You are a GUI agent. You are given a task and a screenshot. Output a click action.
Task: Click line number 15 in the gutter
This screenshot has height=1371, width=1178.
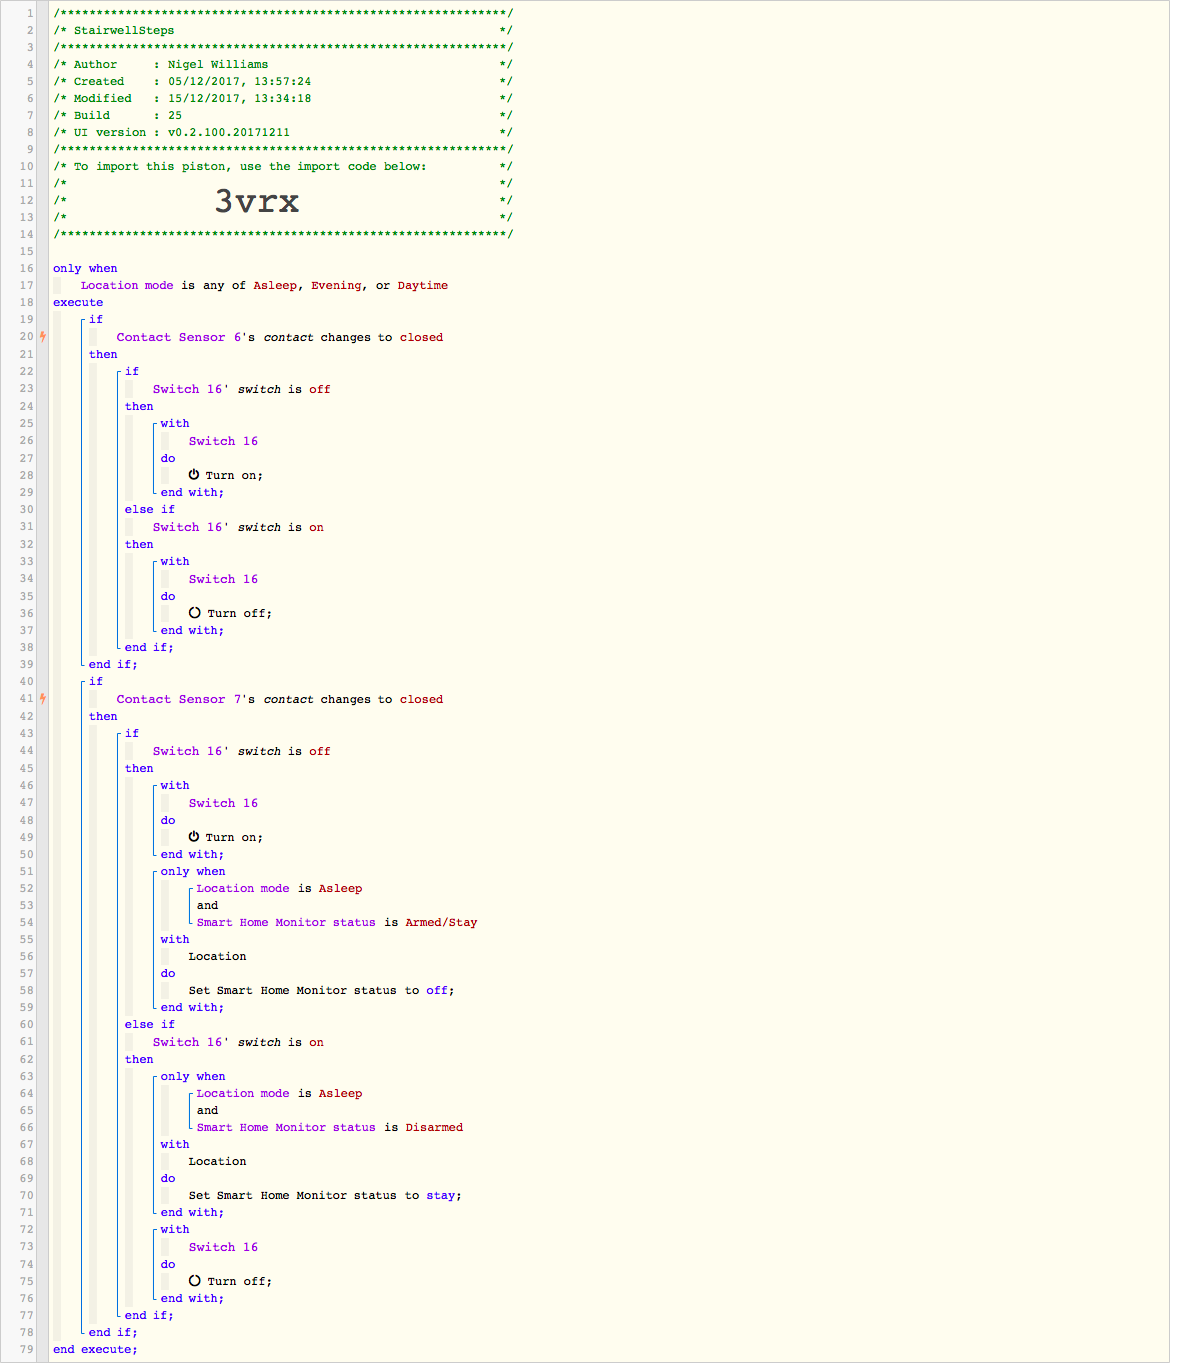coord(27,251)
